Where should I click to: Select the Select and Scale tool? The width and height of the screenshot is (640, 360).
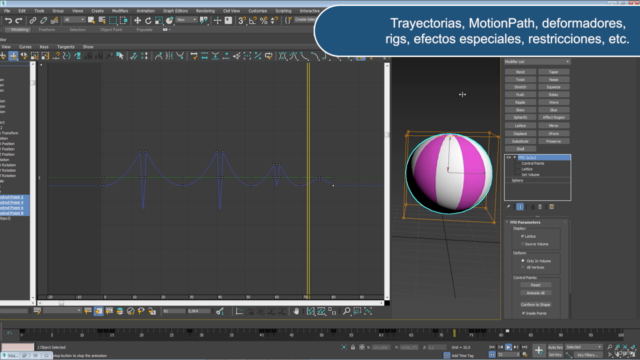pos(159,20)
